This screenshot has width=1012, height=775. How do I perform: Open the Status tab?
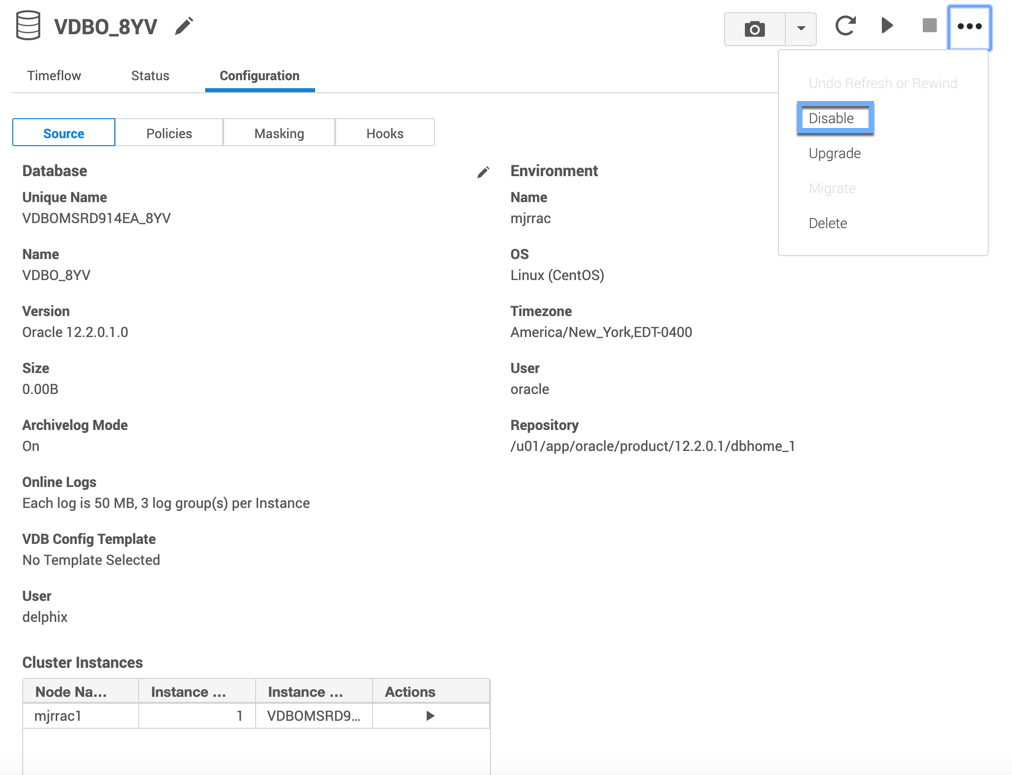coord(150,76)
